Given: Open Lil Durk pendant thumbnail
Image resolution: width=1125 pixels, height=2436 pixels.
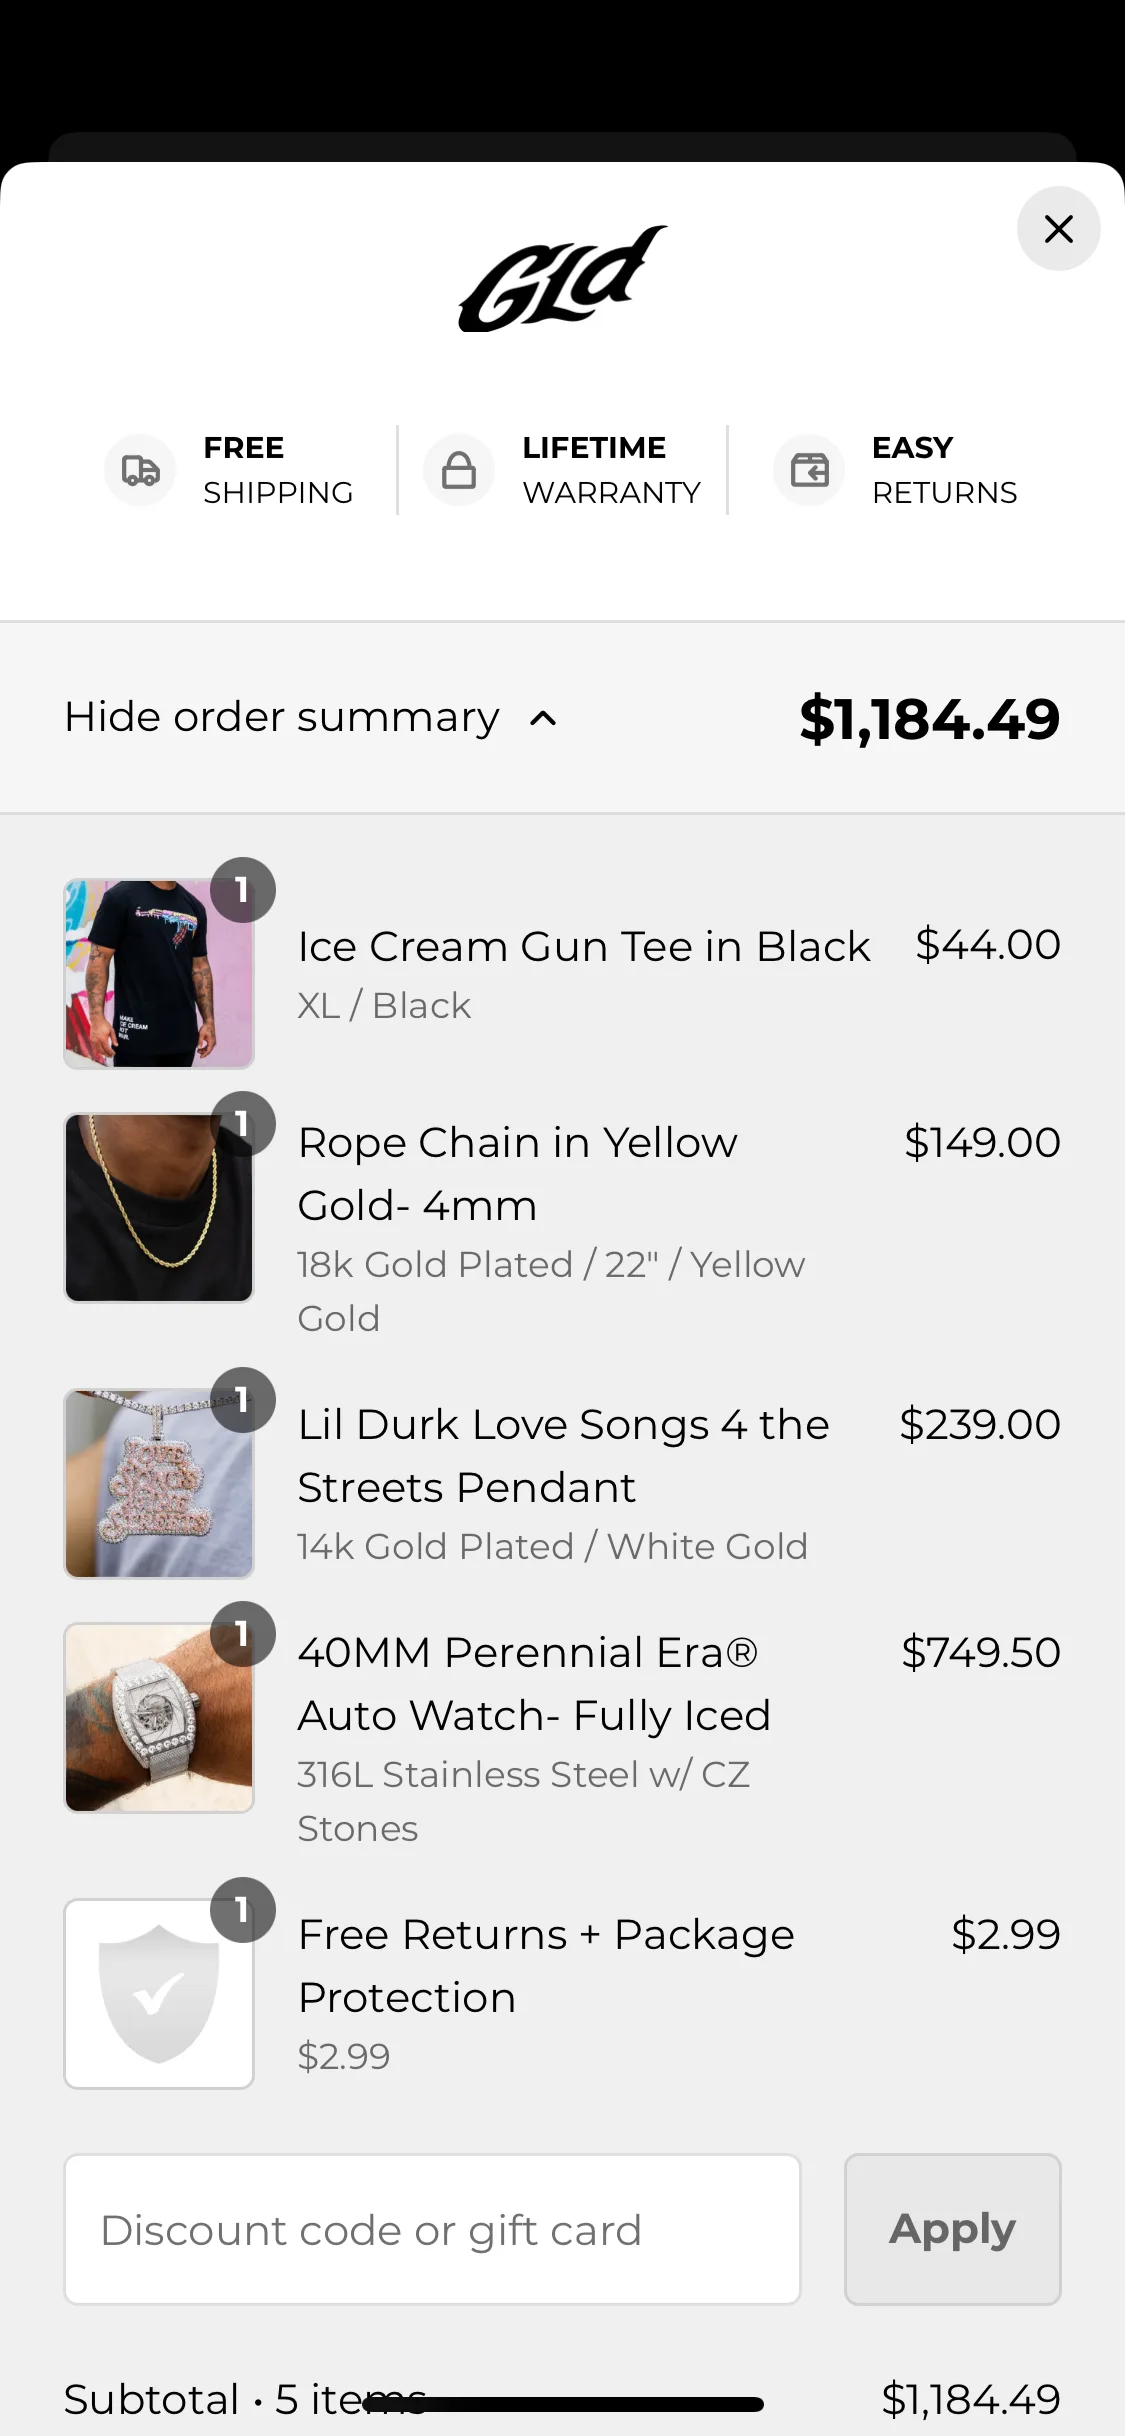Looking at the screenshot, I should (x=159, y=1483).
